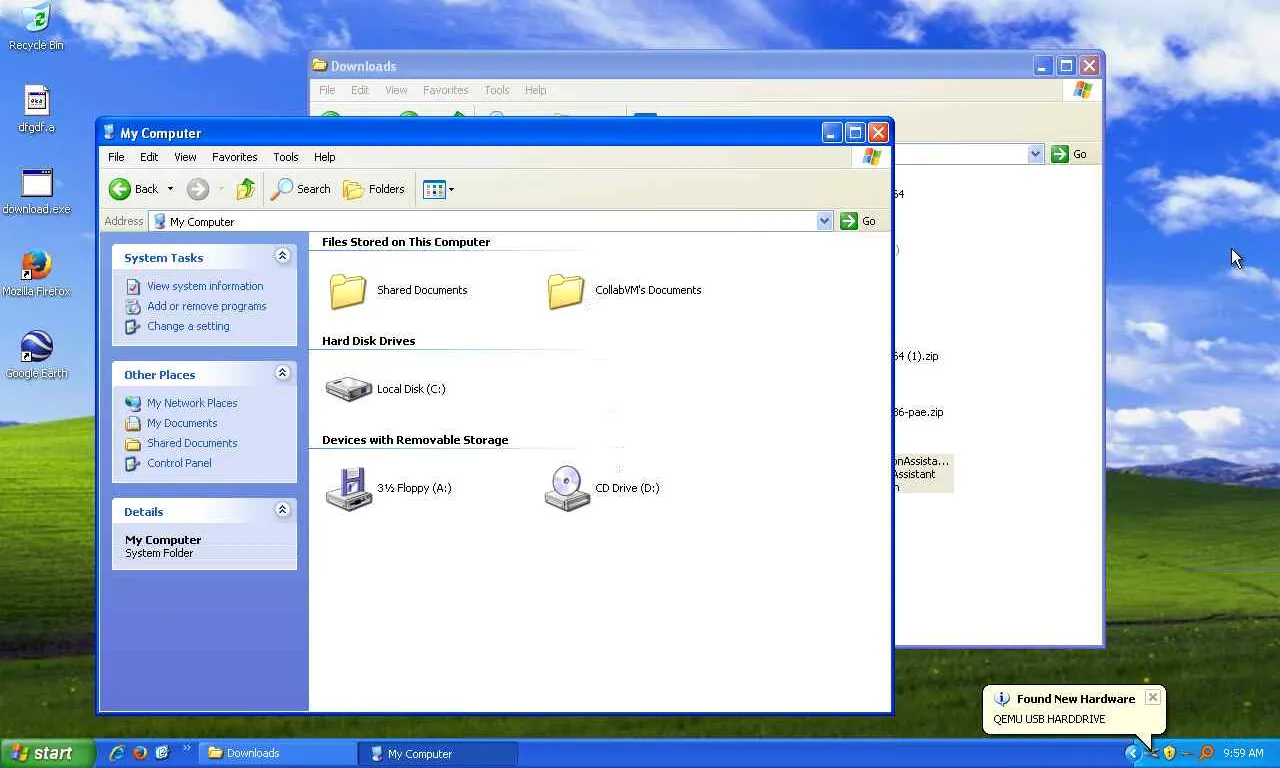Click the Up folder toolbar icon
The height and width of the screenshot is (768, 1280).
[x=245, y=189]
